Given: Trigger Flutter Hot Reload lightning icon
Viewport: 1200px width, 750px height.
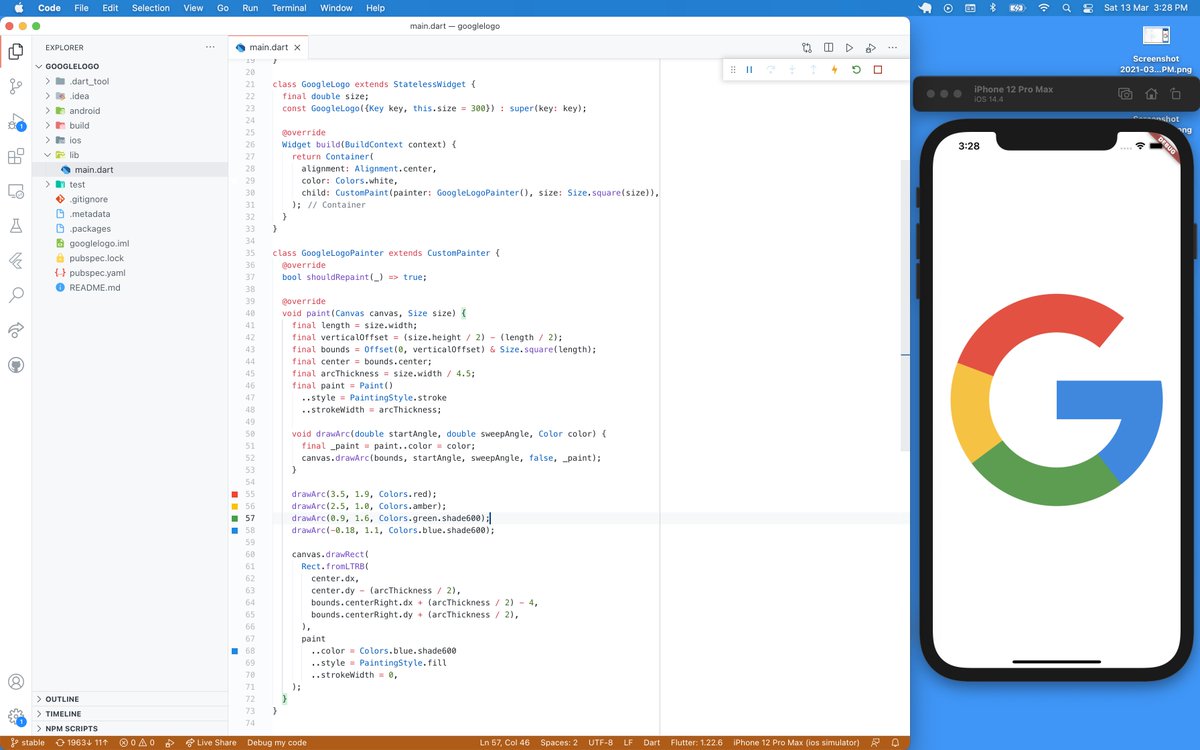Looking at the screenshot, I should point(835,70).
